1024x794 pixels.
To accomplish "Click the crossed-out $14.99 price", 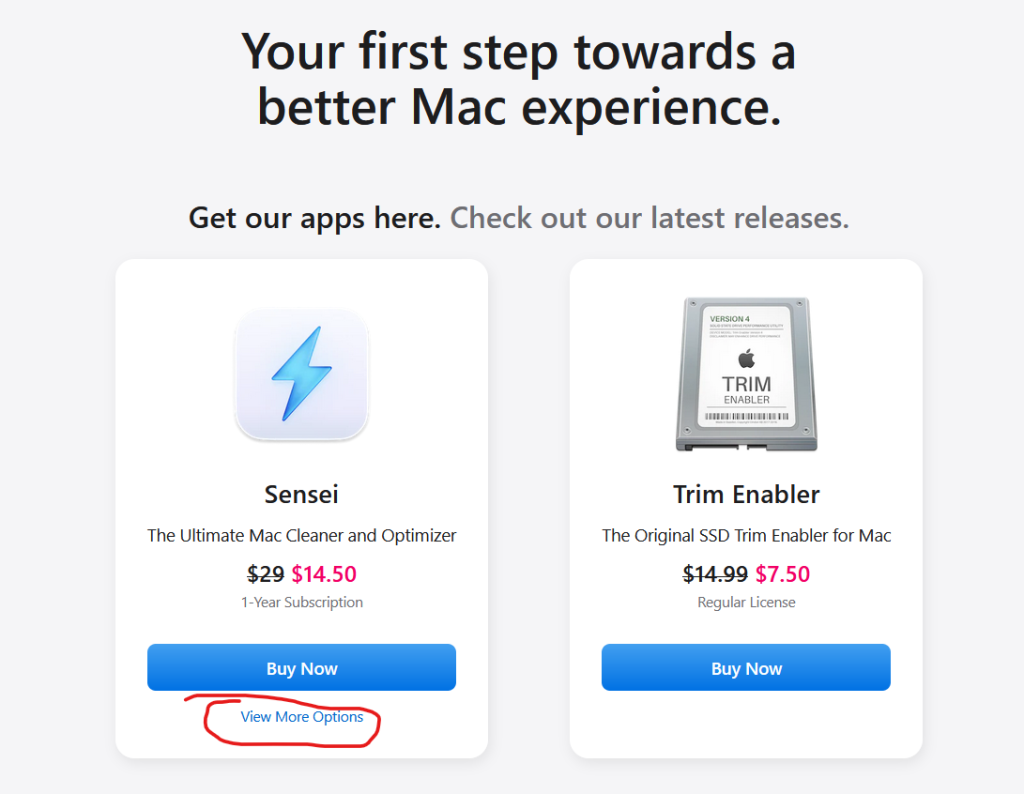I will click(x=715, y=574).
